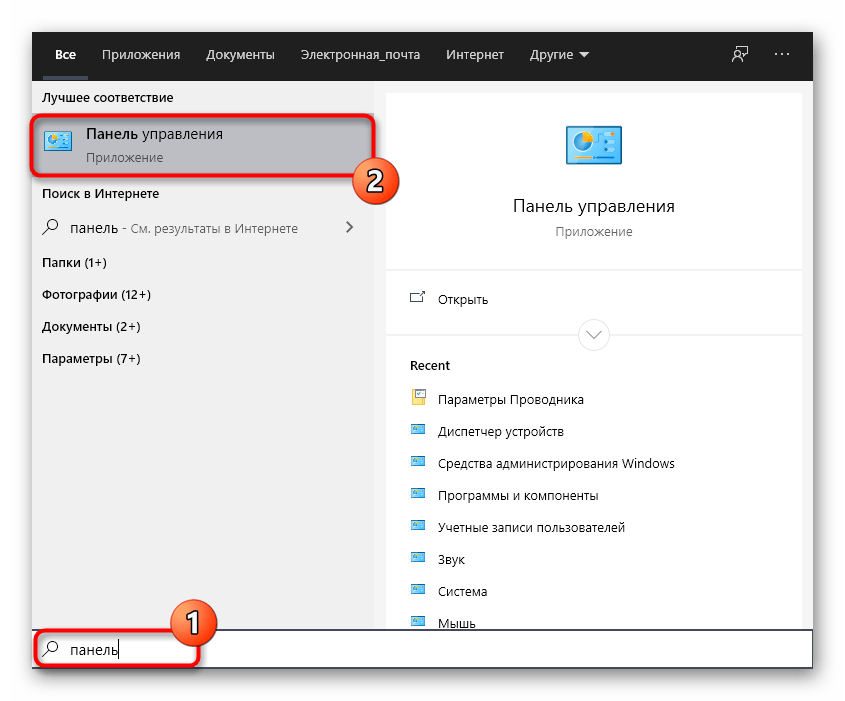The image size is (845, 701).
Task: Switch to the Приложения tab
Action: (x=141, y=55)
